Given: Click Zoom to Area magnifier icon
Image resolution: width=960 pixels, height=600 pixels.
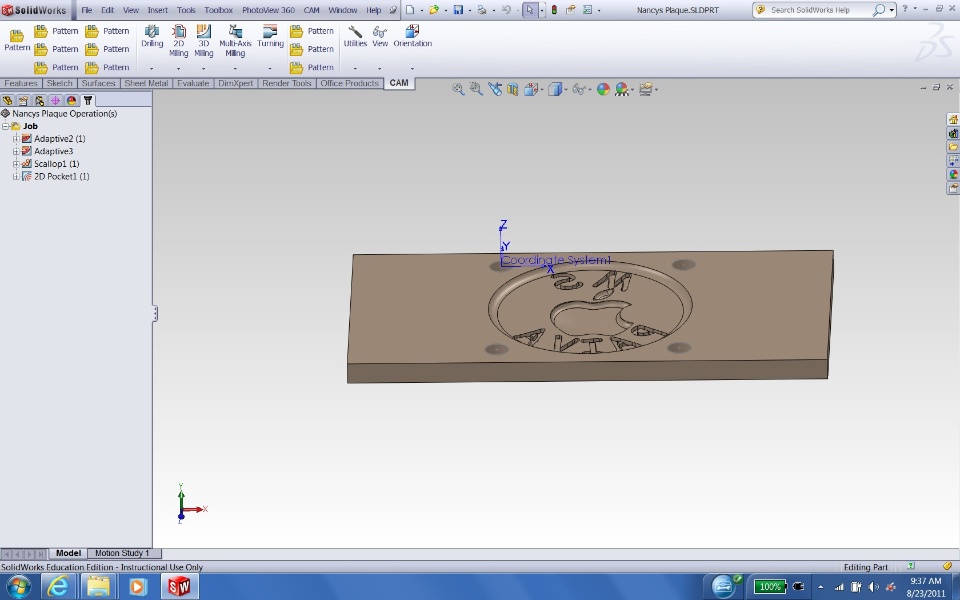Looking at the screenshot, I should [476, 89].
